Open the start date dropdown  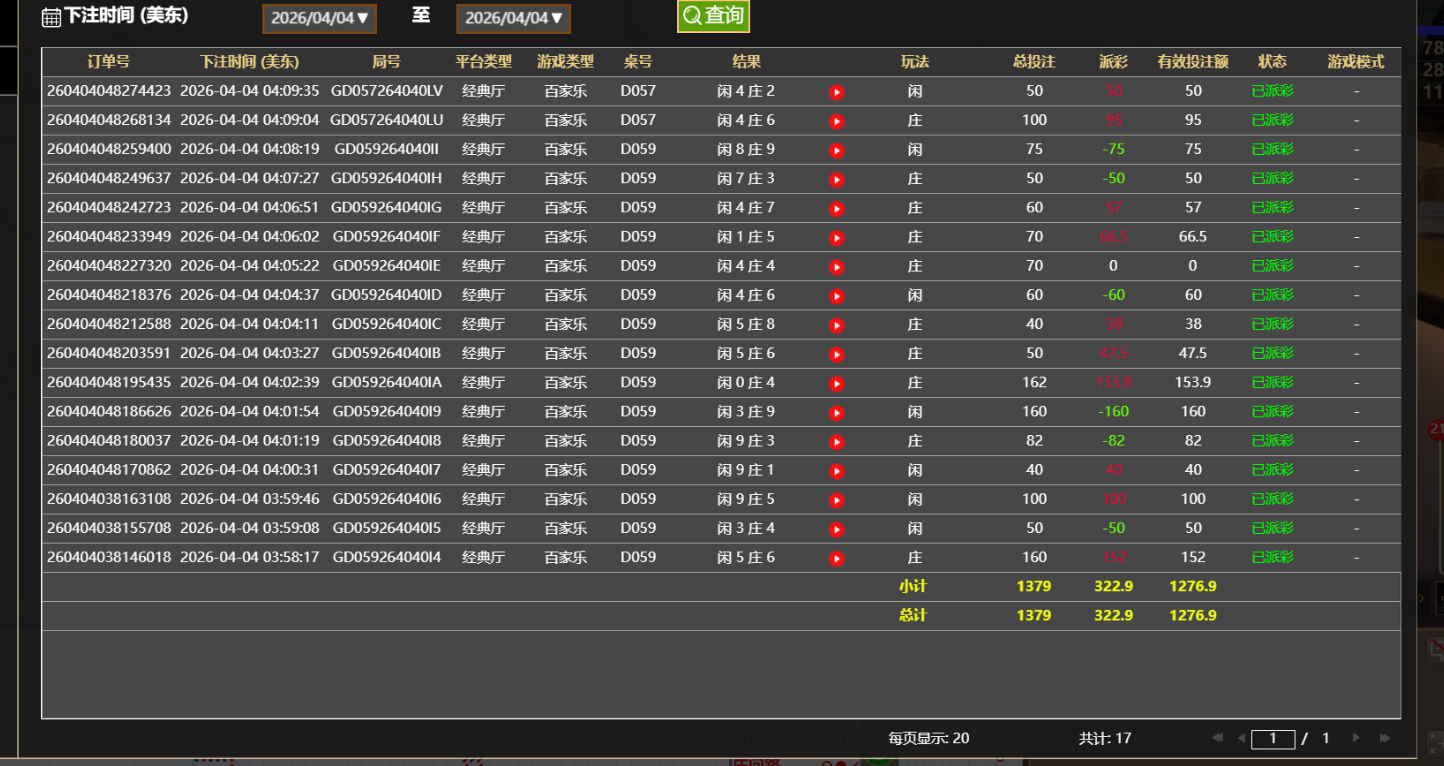[x=318, y=18]
